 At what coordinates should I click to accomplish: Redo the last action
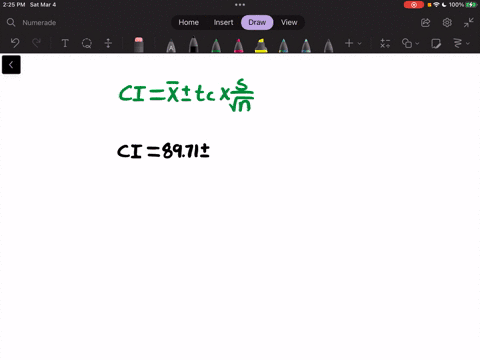[36, 43]
